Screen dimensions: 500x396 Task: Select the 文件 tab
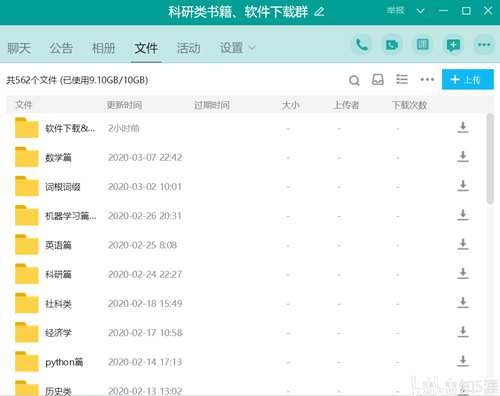click(x=146, y=48)
